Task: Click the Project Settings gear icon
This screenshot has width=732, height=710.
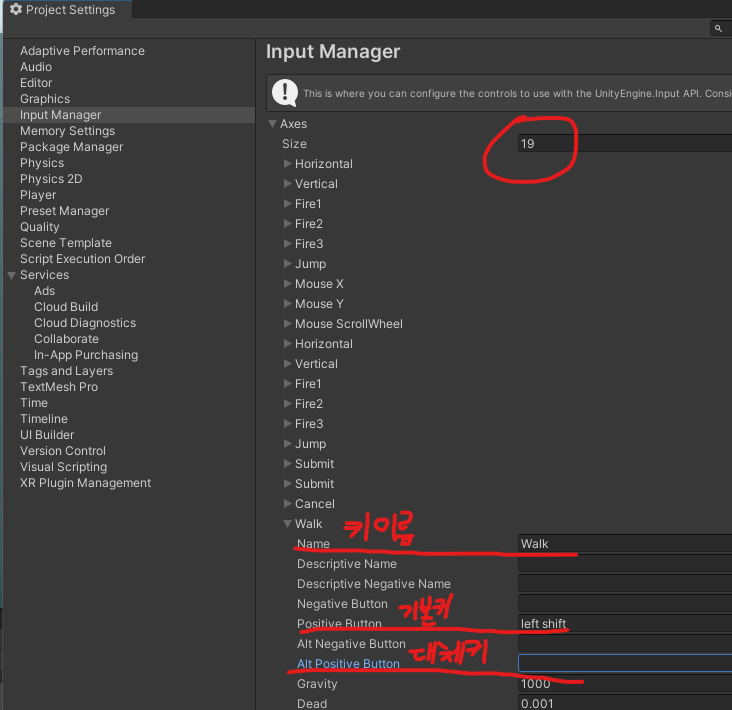Action: coord(15,10)
